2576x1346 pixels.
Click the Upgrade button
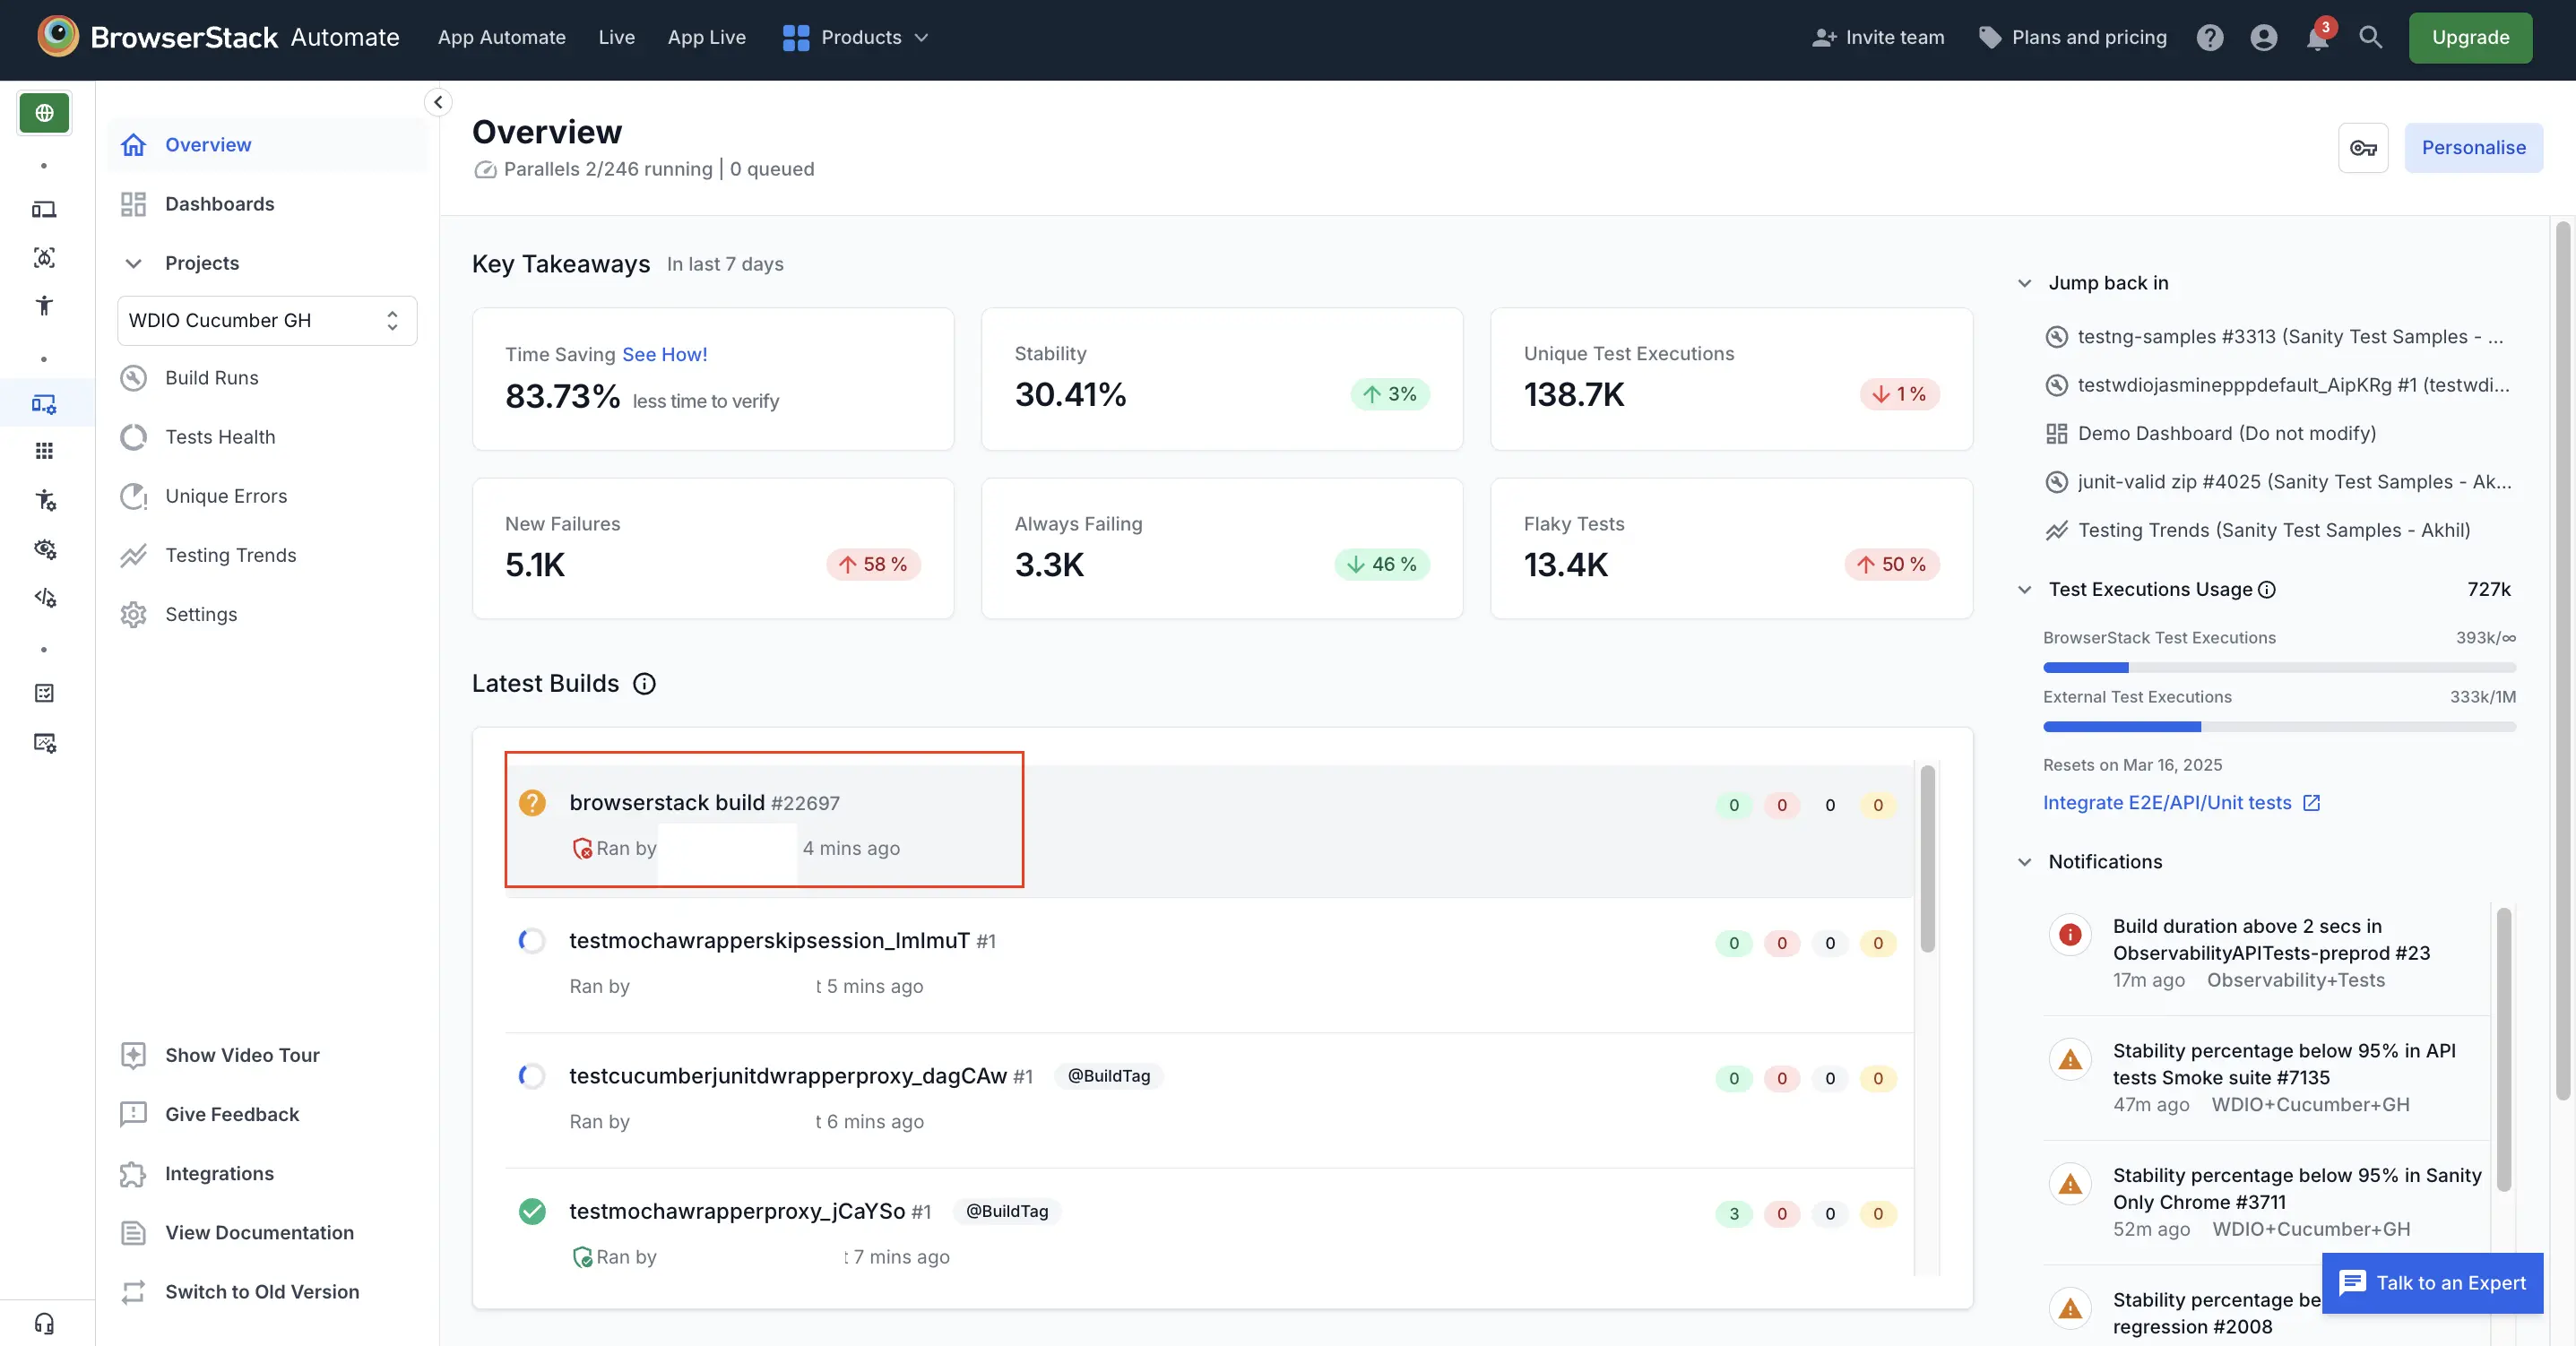[x=2469, y=38]
